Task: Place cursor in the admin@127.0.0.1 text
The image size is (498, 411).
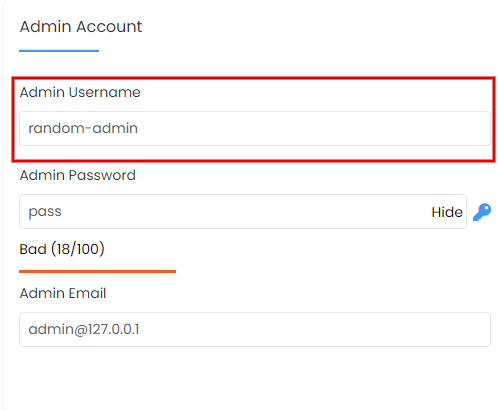Action: click(84, 330)
